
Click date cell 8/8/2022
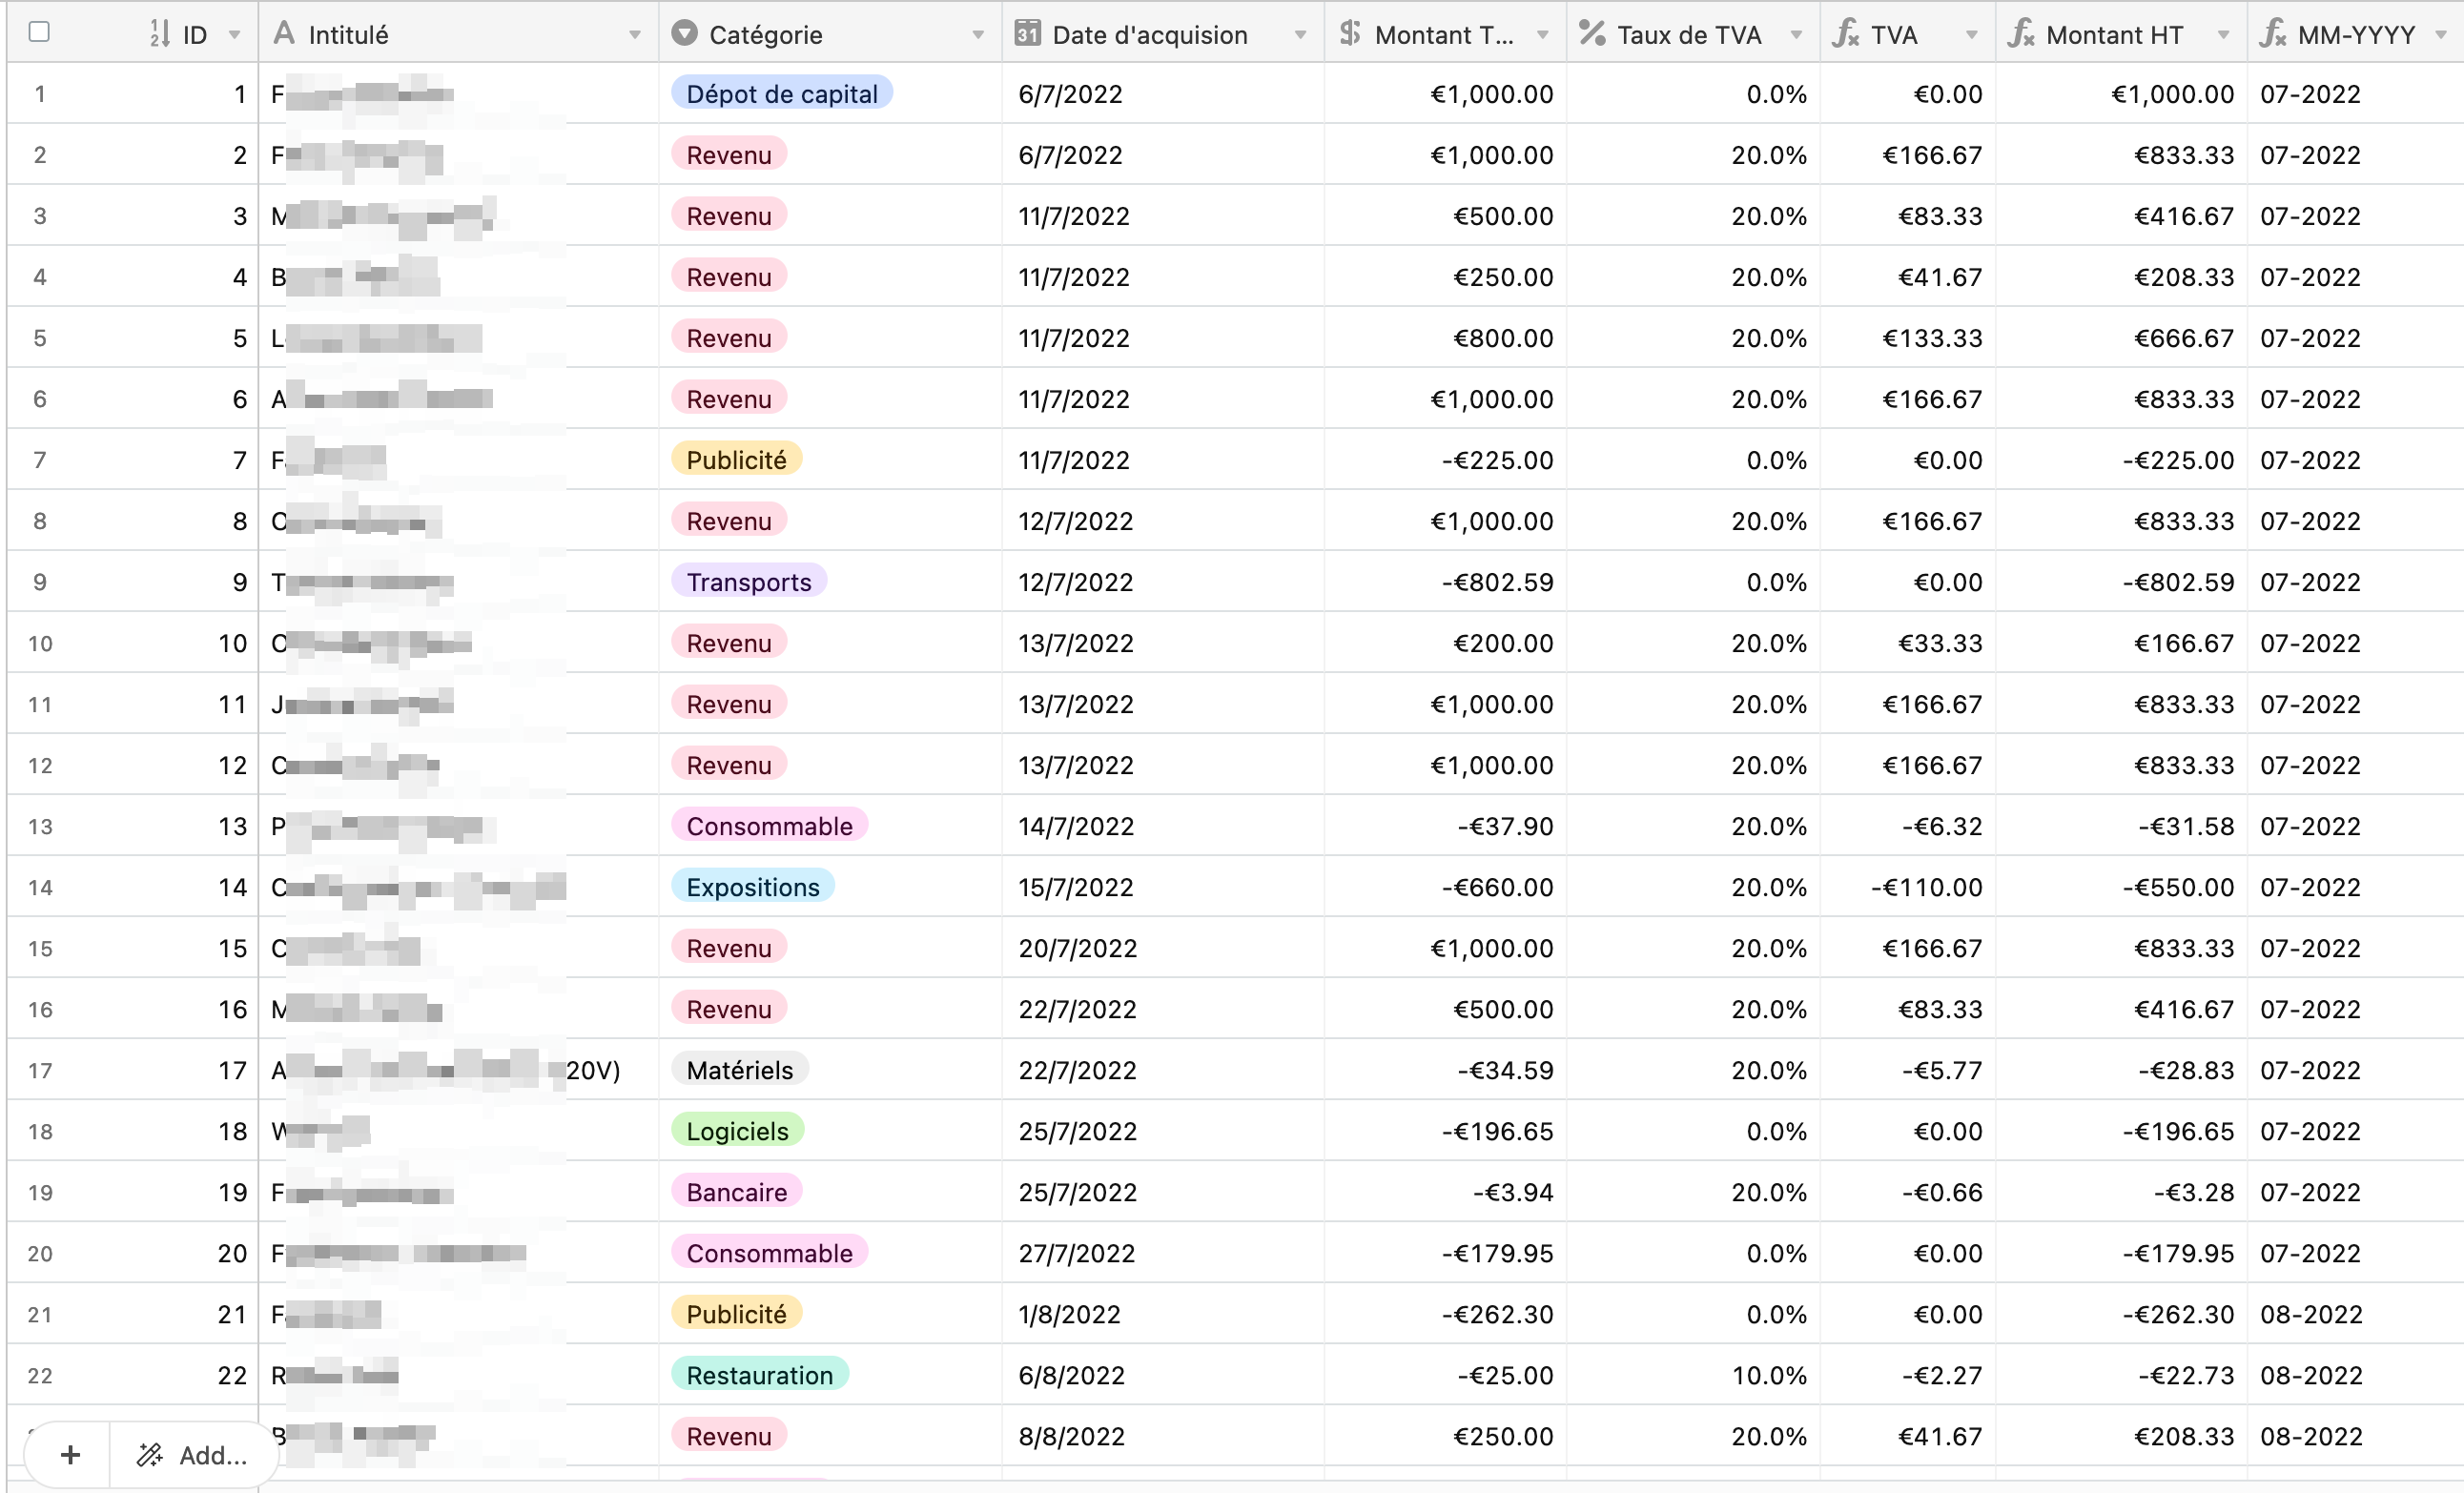click(1163, 1436)
